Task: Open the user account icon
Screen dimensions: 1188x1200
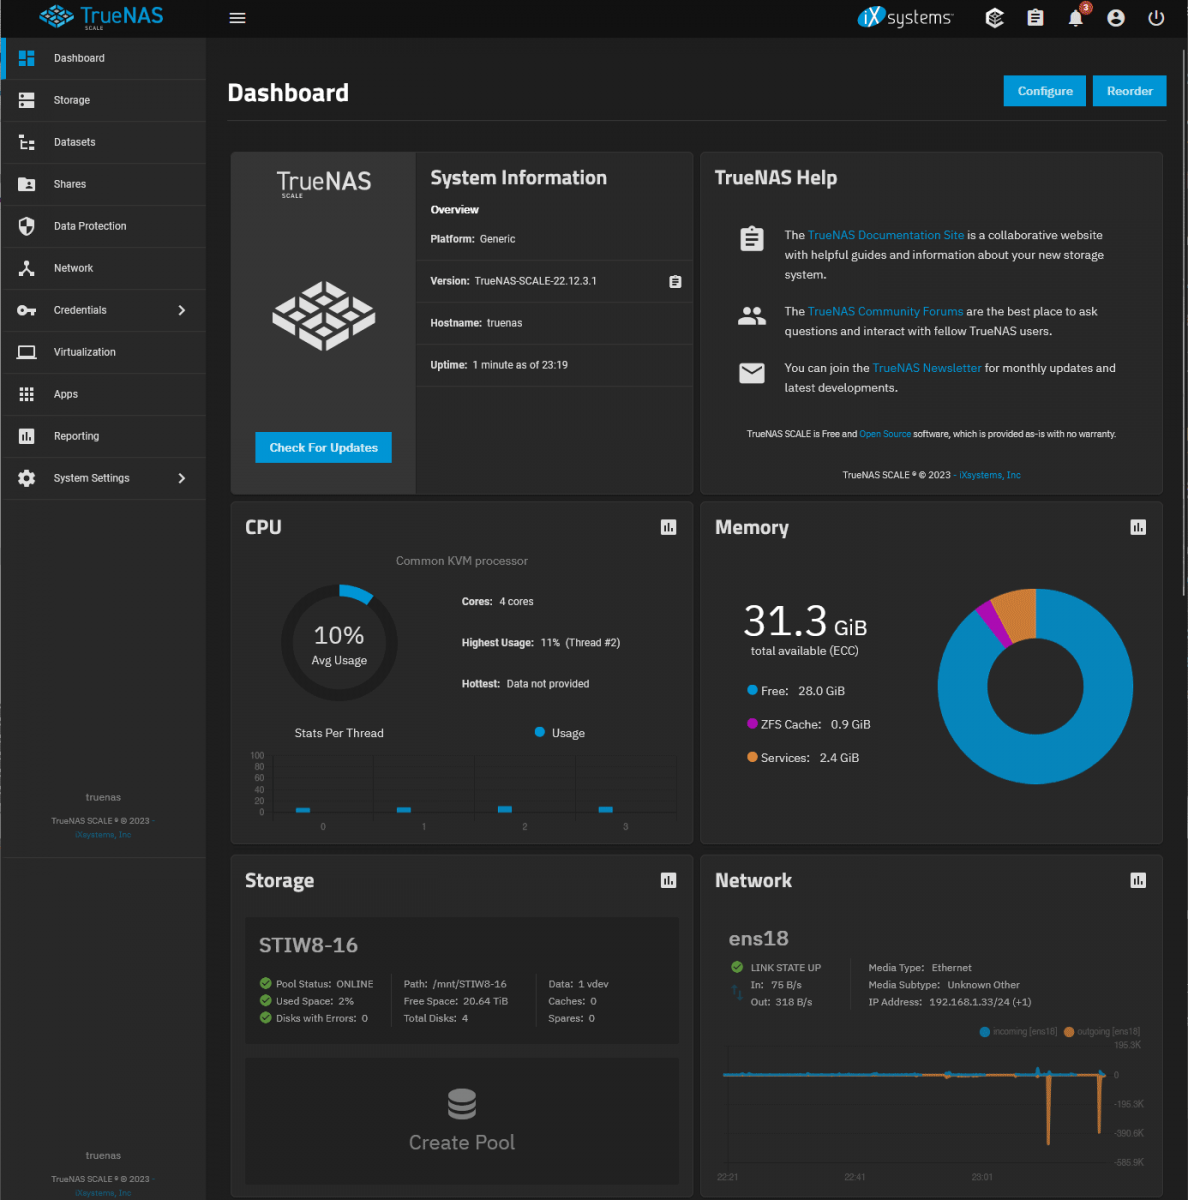Action: 1116,18
